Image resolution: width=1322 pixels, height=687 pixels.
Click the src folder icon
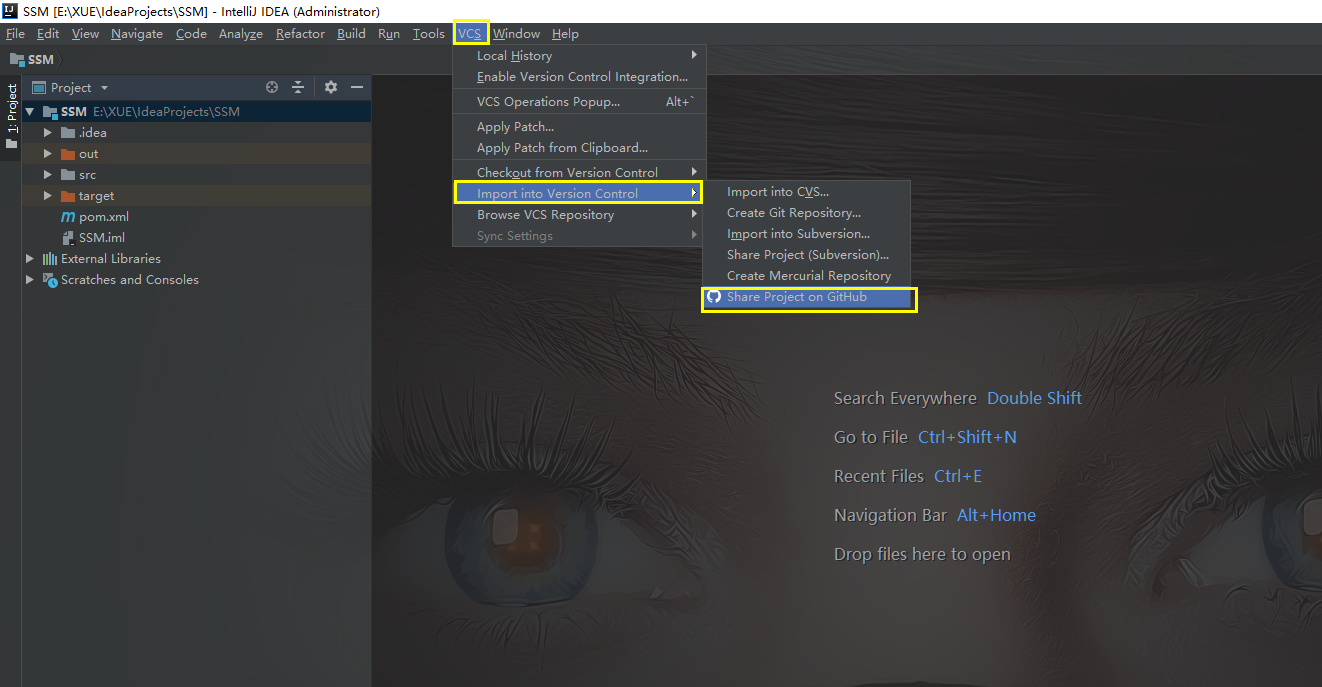point(68,175)
